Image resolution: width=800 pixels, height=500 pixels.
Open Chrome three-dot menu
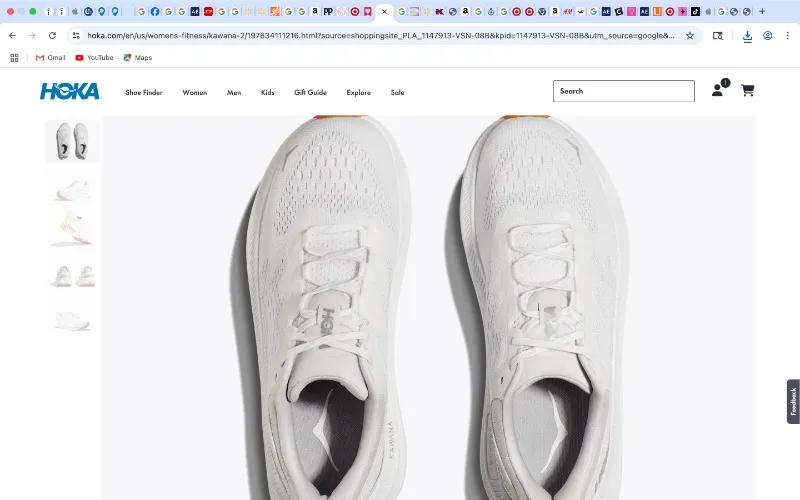[x=787, y=36]
